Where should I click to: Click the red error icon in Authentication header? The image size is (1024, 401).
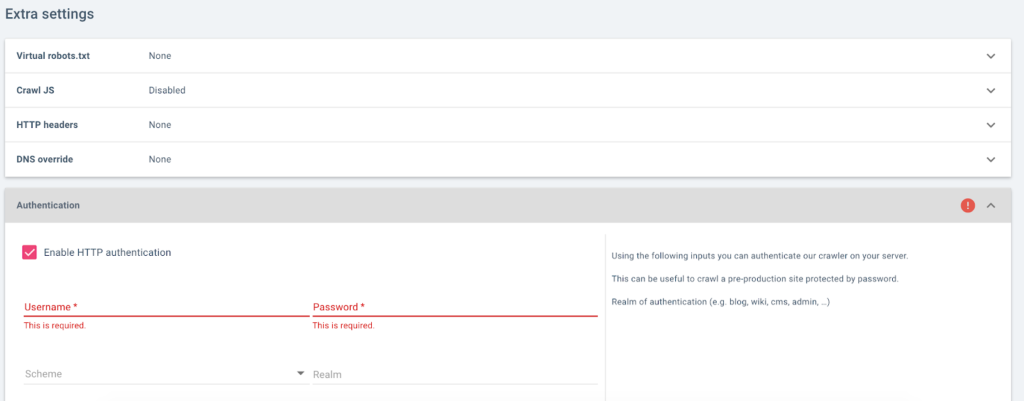(967, 205)
